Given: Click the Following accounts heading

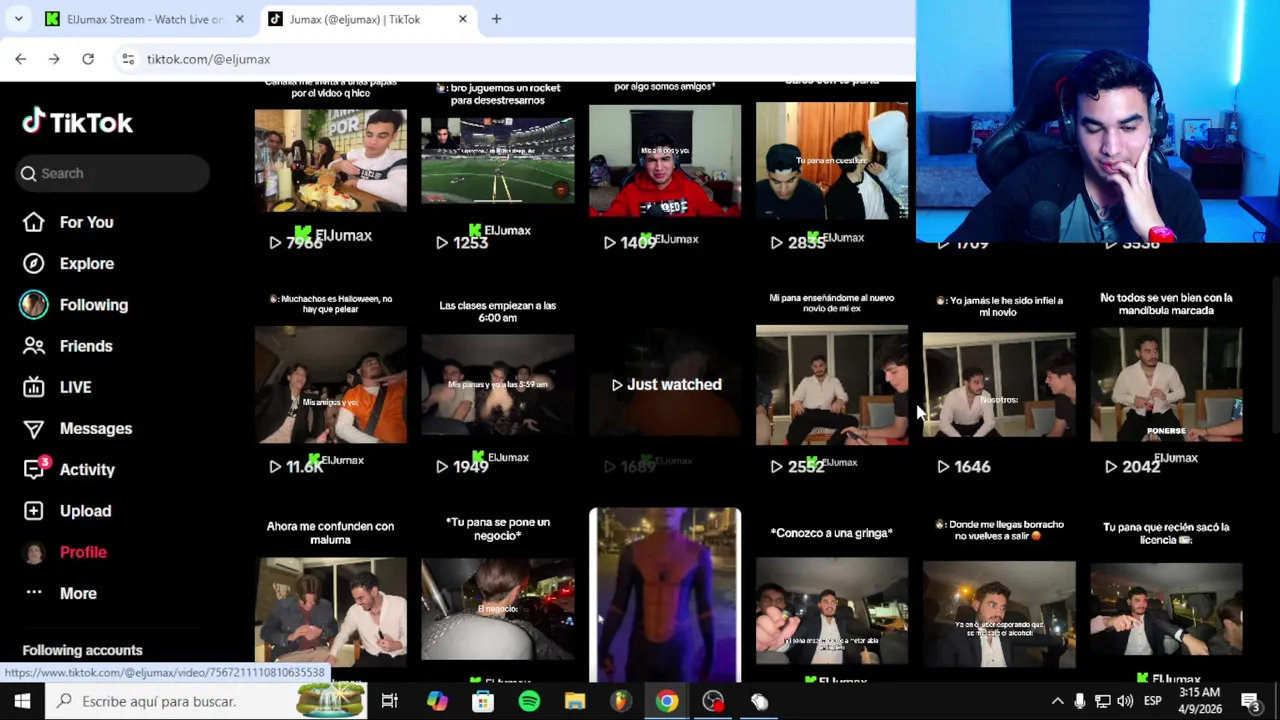Looking at the screenshot, I should pos(82,650).
